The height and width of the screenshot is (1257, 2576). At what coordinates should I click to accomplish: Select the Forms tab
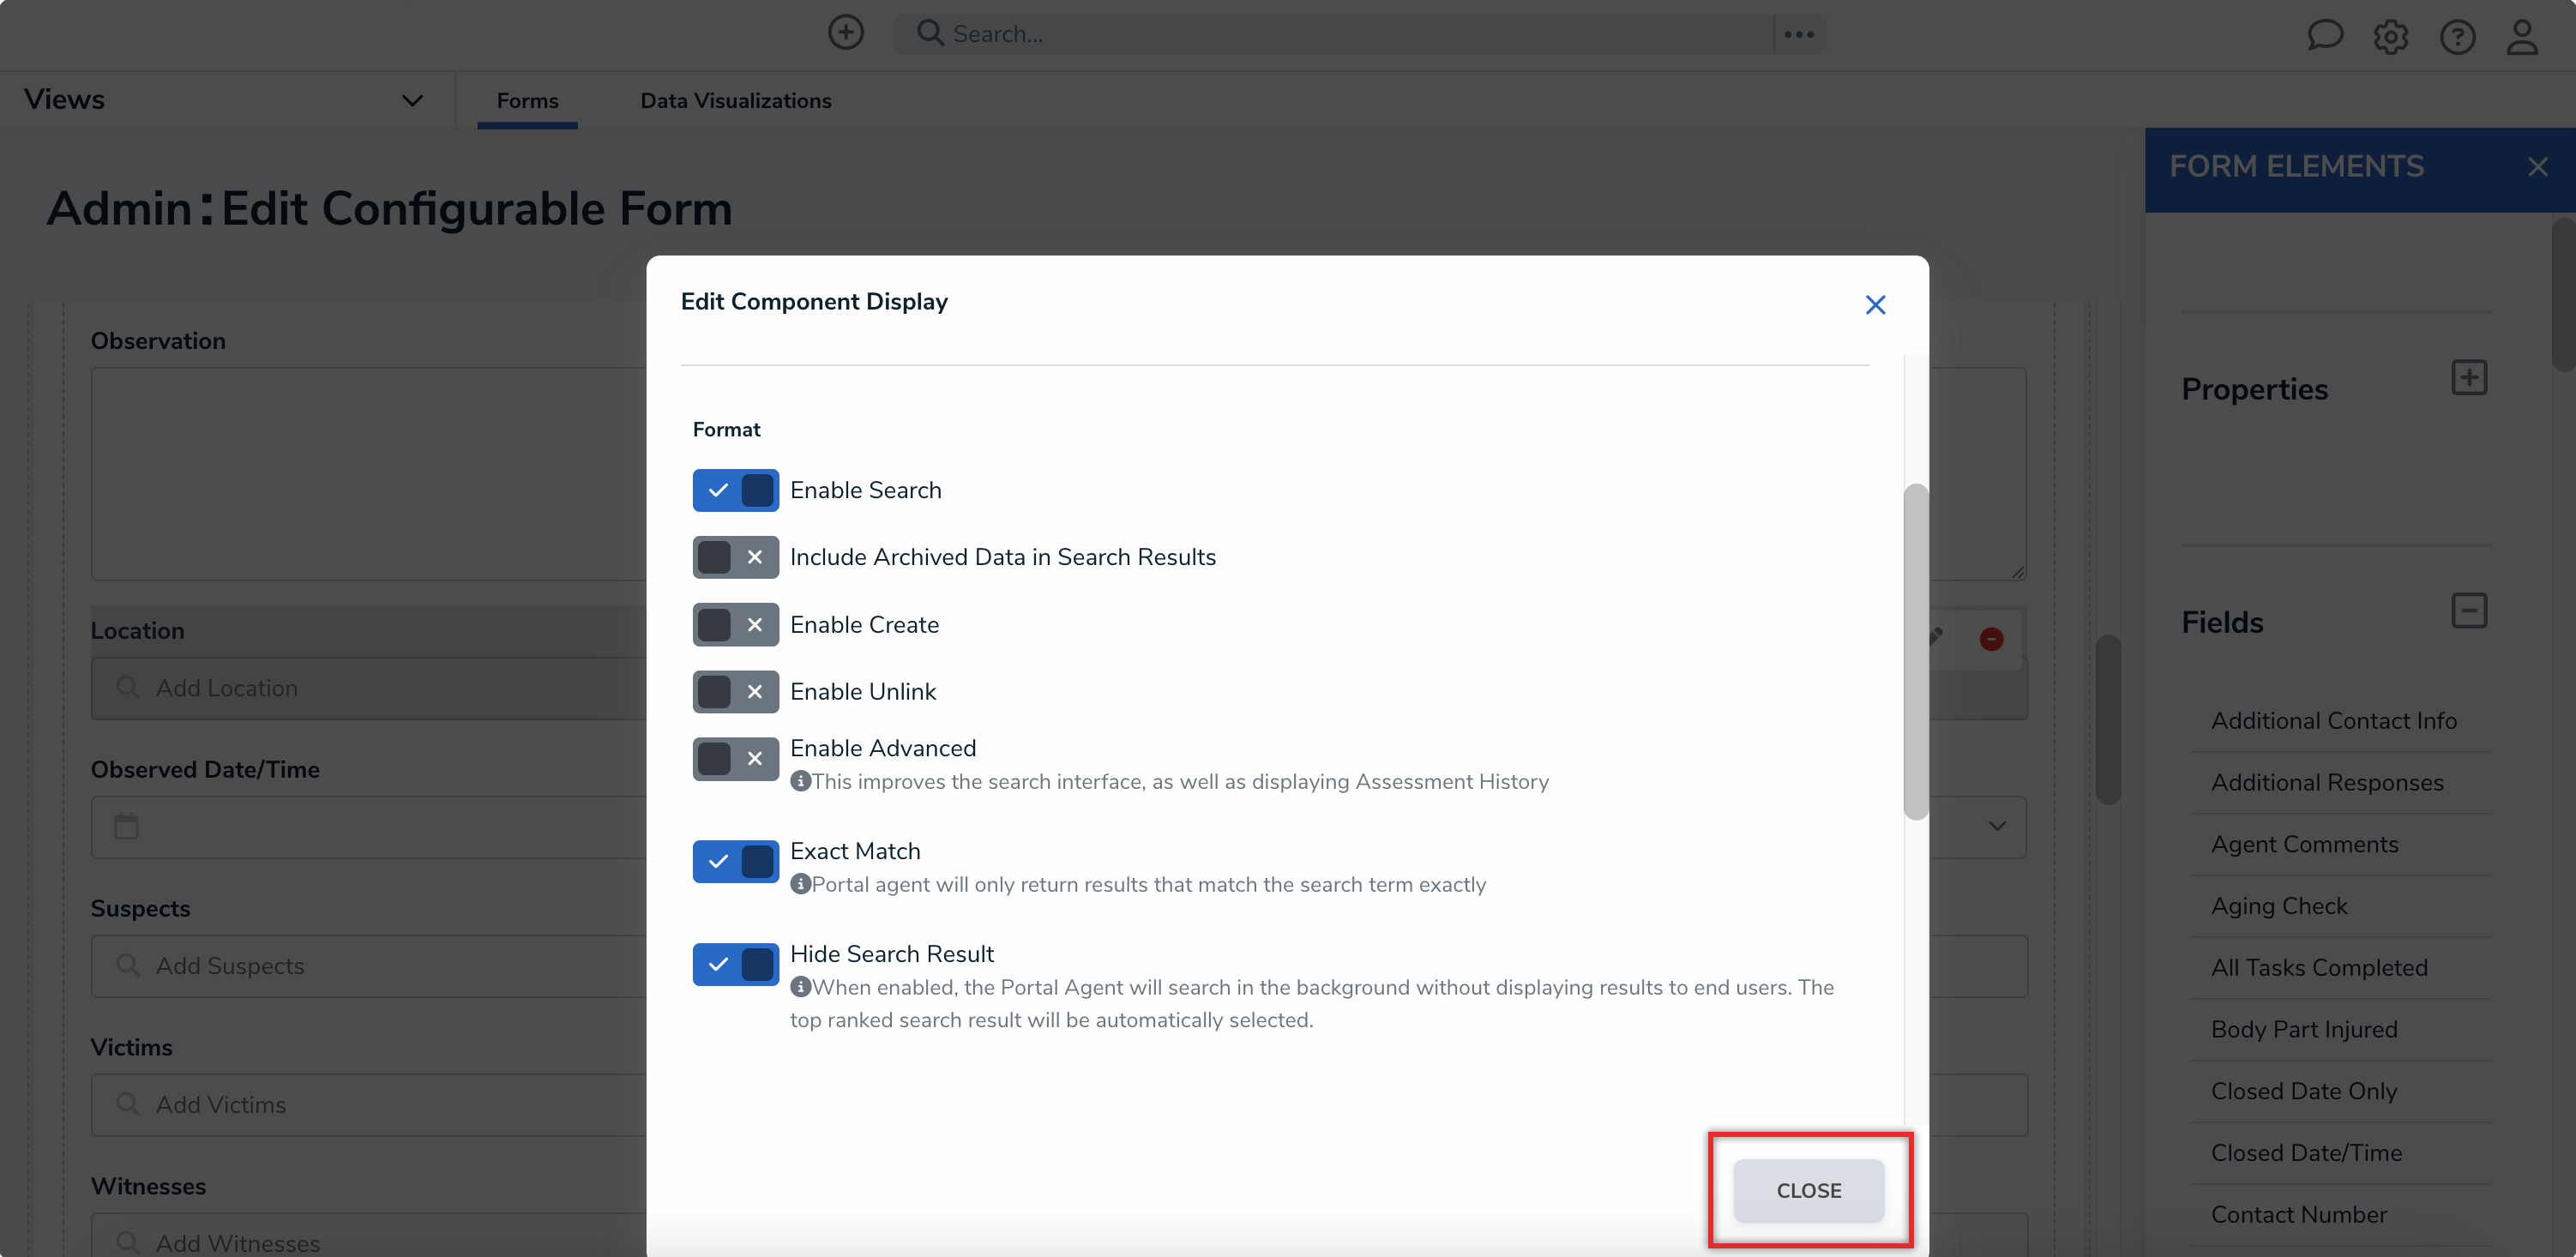tap(527, 101)
